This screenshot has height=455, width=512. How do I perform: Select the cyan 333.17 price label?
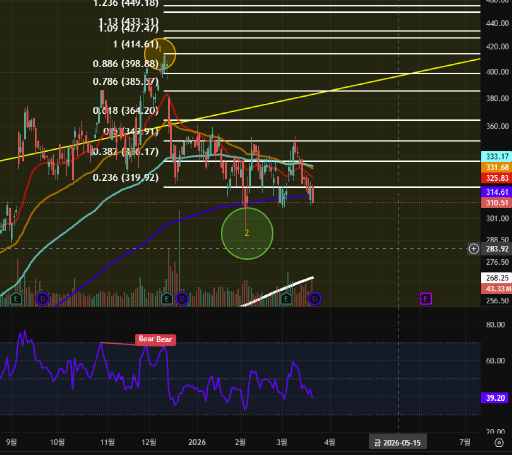(x=496, y=156)
